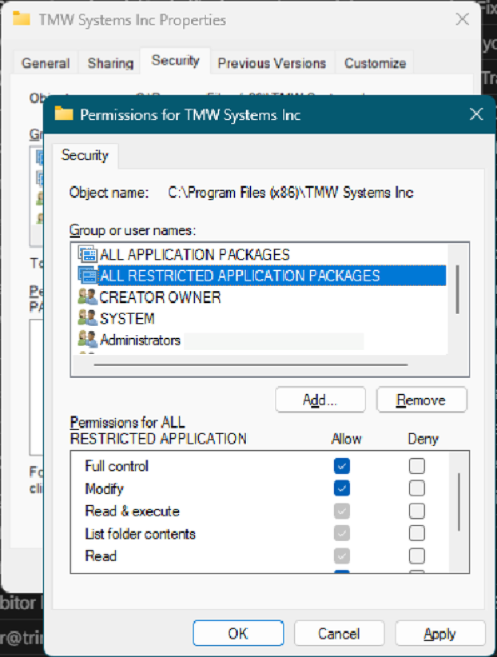Screen dimensions: 497x657
Task: Click ALL RESTRICTED APPLICATION PACKAGES icon
Action: point(88,275)
